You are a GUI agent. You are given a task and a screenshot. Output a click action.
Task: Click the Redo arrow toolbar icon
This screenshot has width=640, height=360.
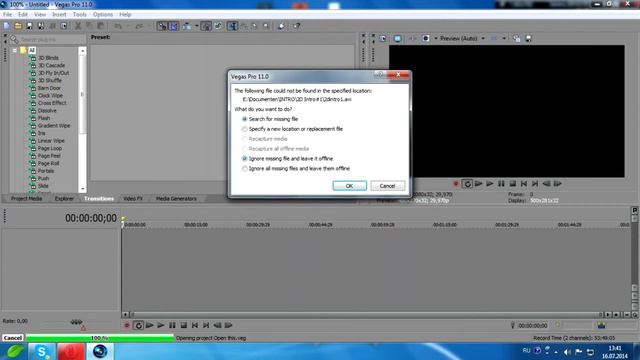coord(139,26)
